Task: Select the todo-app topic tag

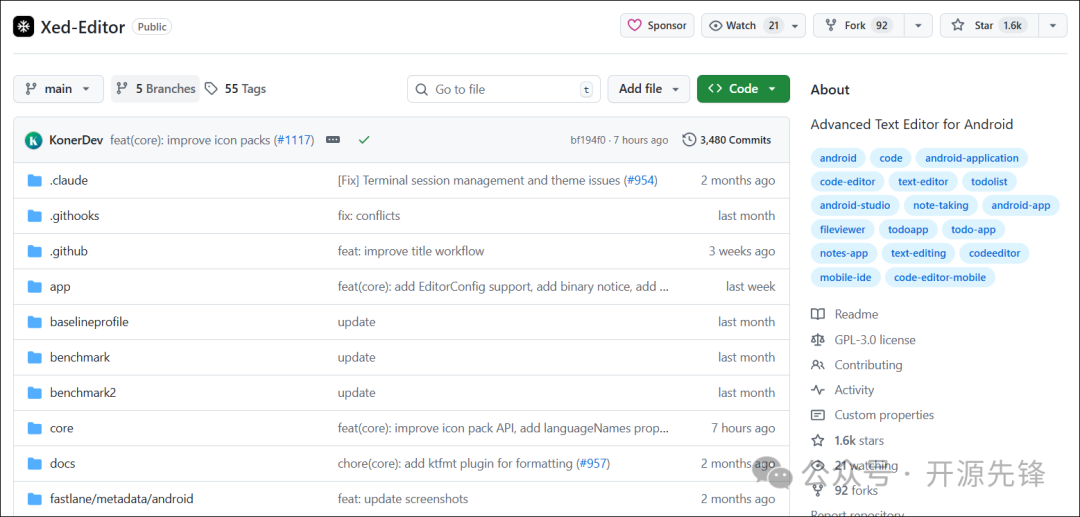Action: pyautogui.click(x=973, y=229)
